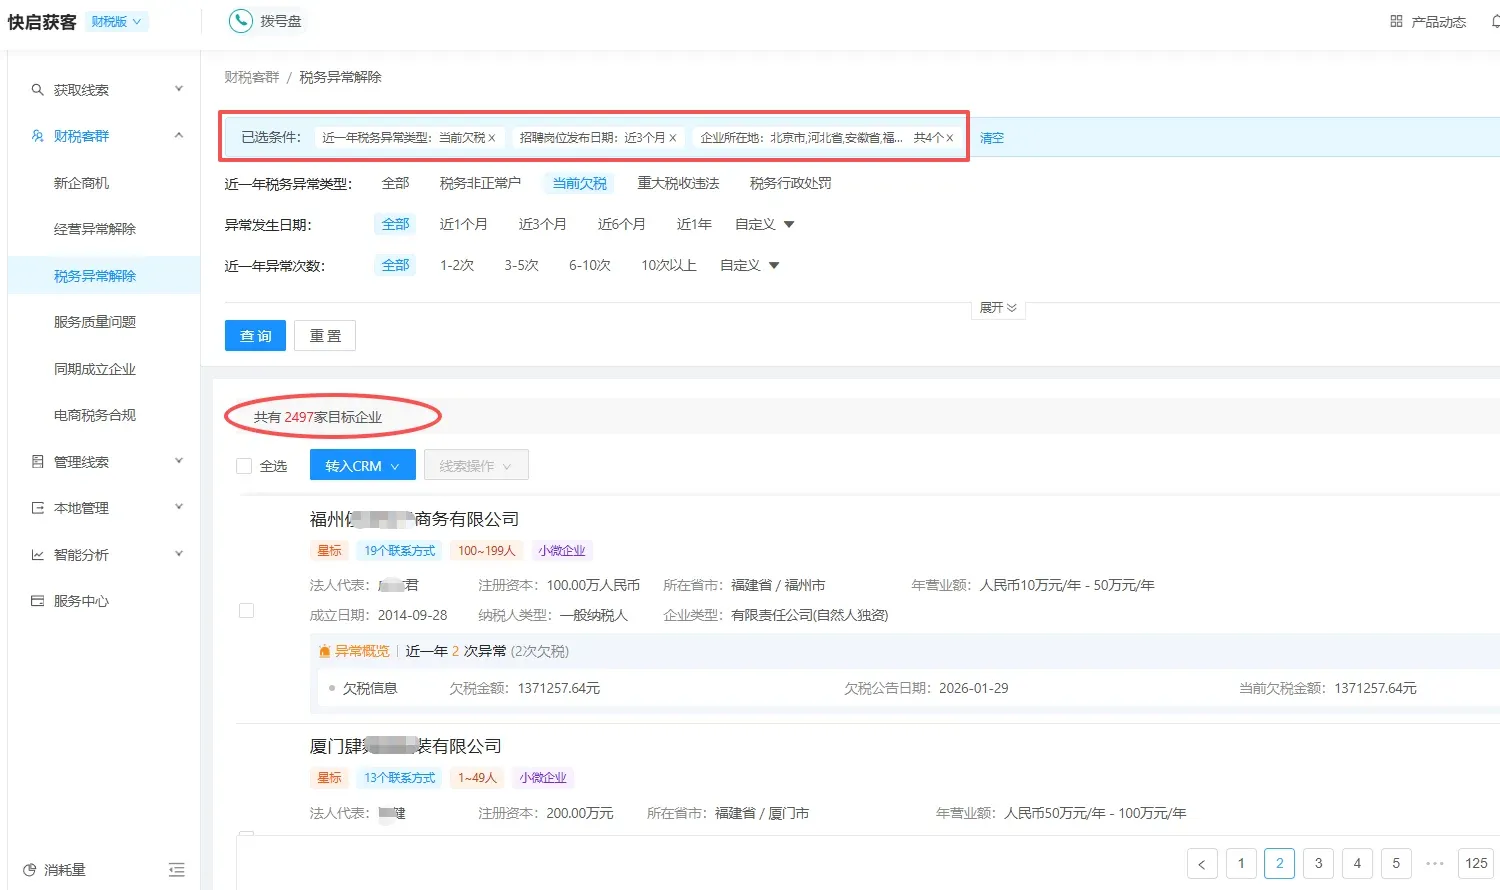
Task: Click the 财税客群 breadcrumb link
Action: point(252,77)
